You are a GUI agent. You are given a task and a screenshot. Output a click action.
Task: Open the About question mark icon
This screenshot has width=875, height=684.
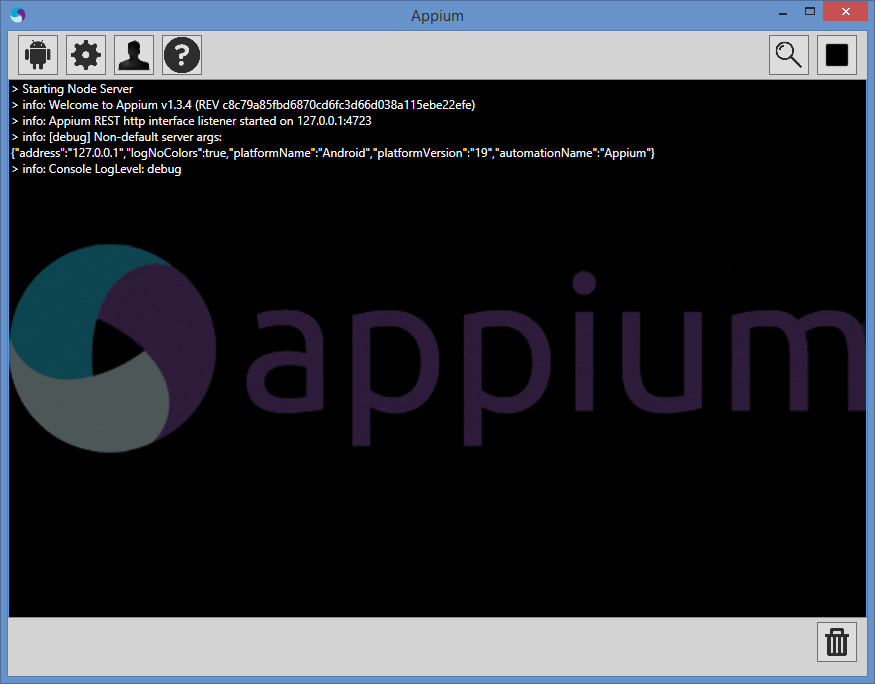(x=182, y=55)
